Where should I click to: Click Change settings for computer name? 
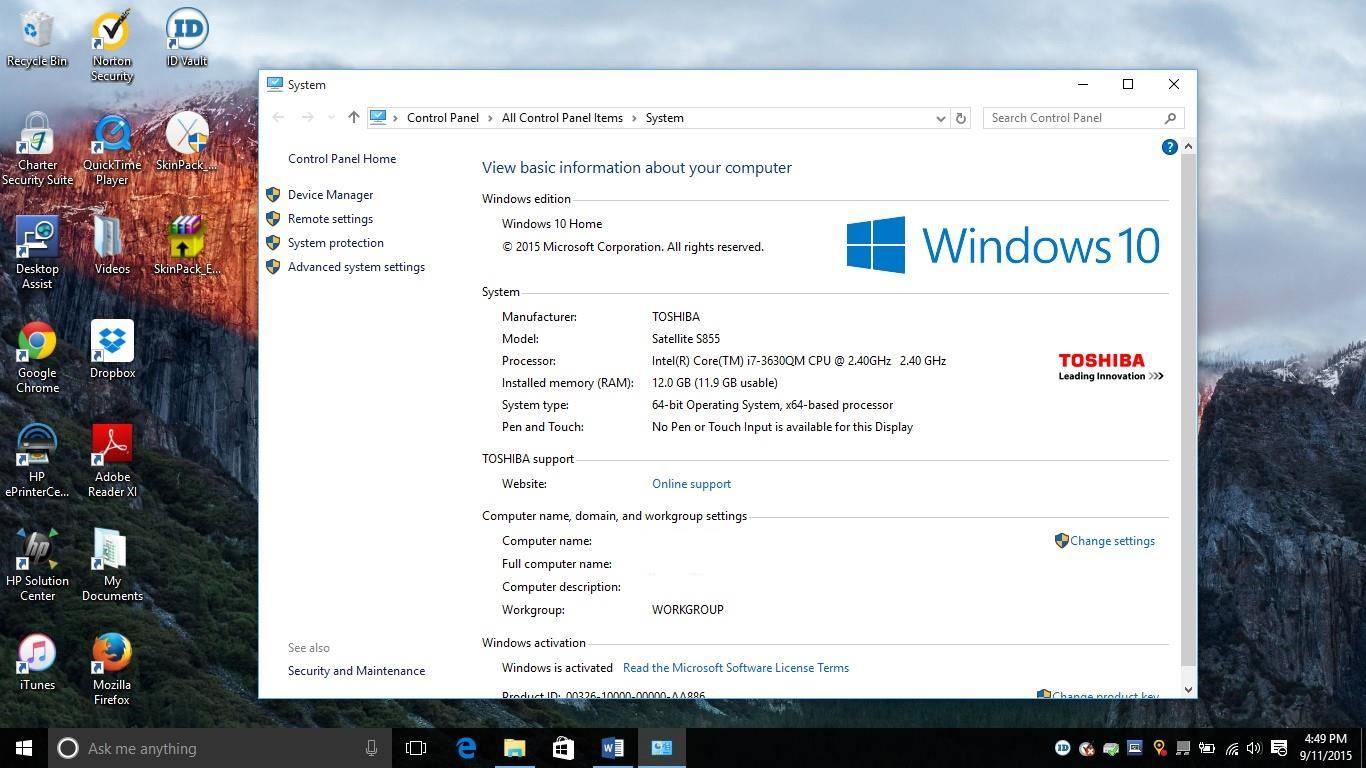tap(1111, 541)
